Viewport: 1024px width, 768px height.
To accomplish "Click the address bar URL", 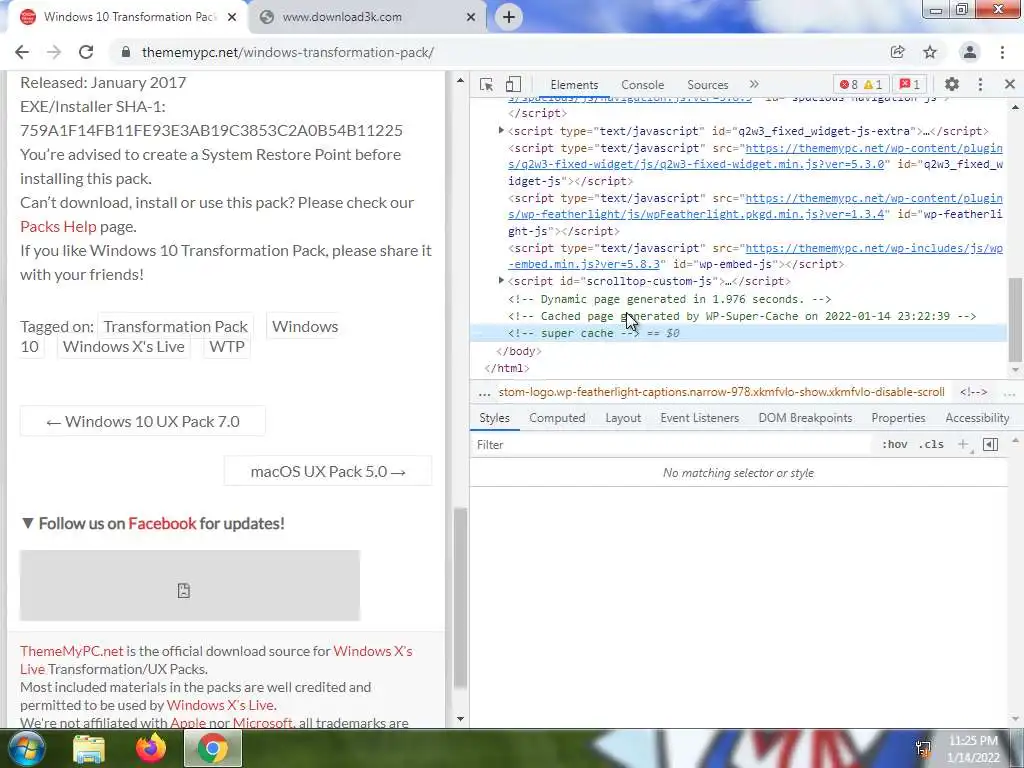I will [x=287, y=52].
